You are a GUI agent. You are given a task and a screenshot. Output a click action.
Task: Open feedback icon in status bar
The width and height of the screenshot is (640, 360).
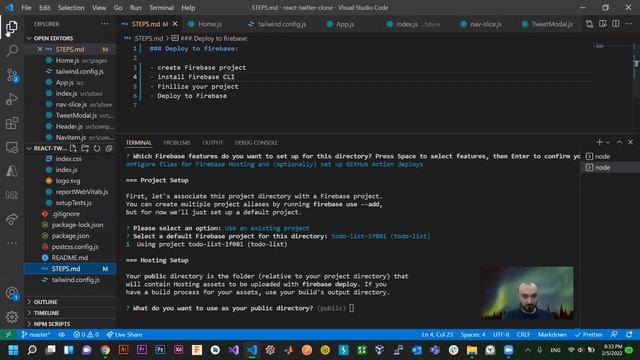(x=614, y=335)
